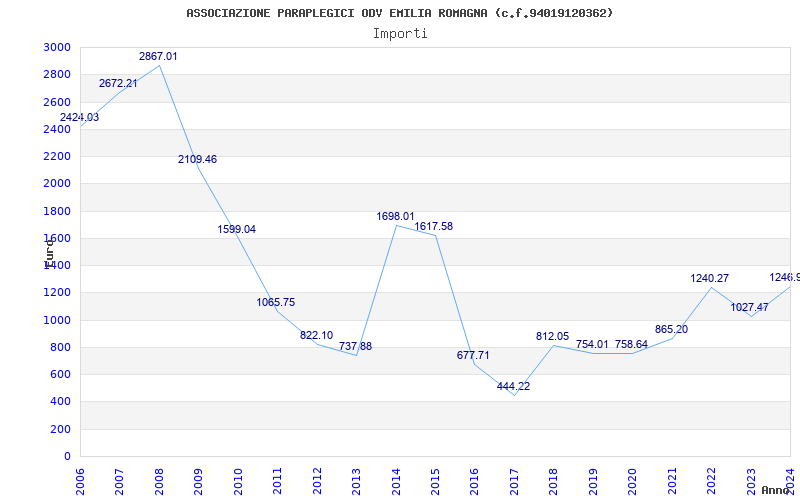Click the year 2009 axis label
800x500 pixels.
click(x=198, y=482)
